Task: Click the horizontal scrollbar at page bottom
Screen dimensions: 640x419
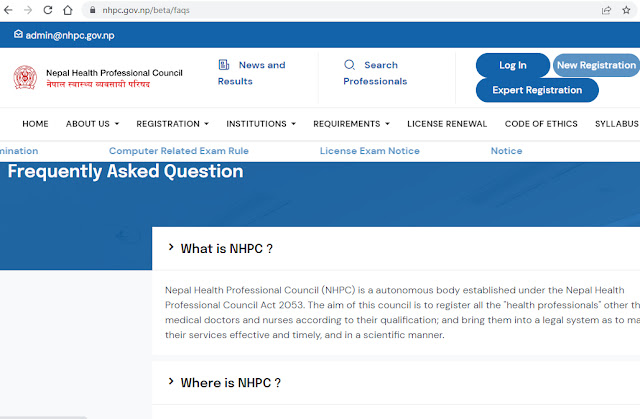Action: tap(43, 417)
